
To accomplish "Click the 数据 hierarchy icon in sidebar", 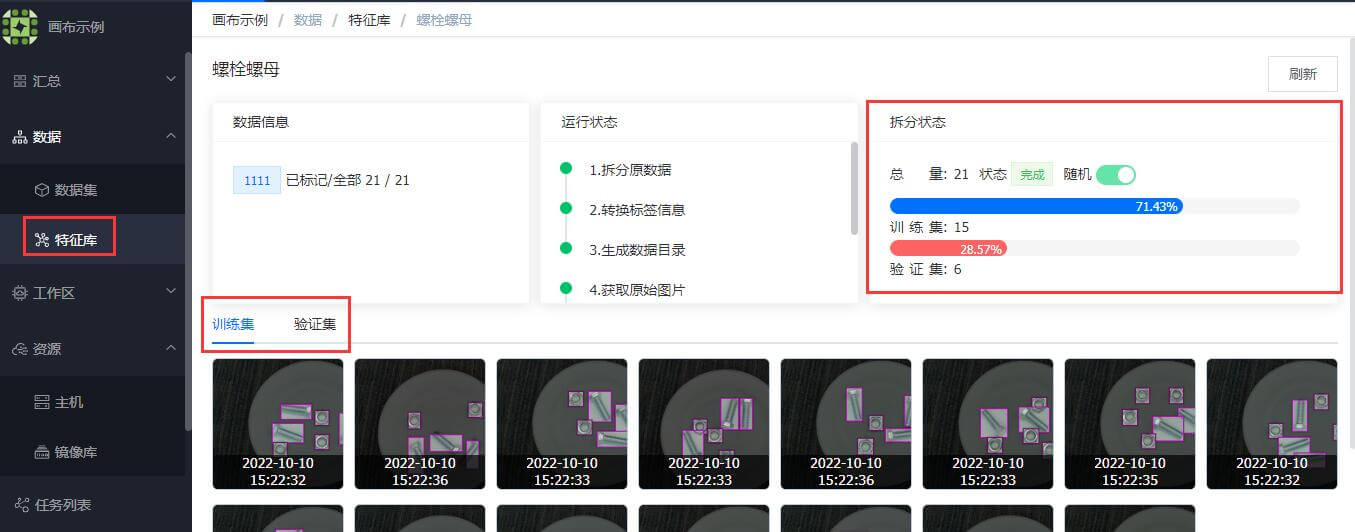I will point(20,137).
